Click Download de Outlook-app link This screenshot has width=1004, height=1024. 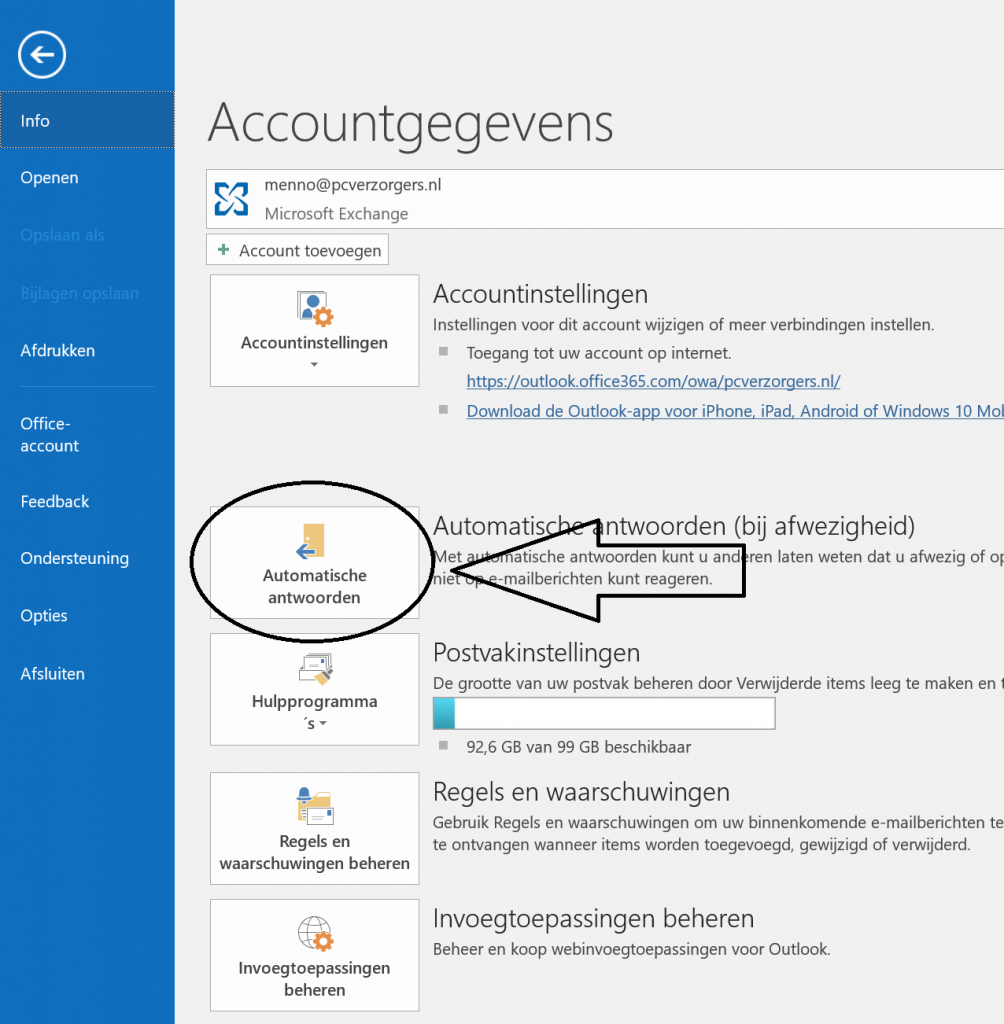pos(735,411)
